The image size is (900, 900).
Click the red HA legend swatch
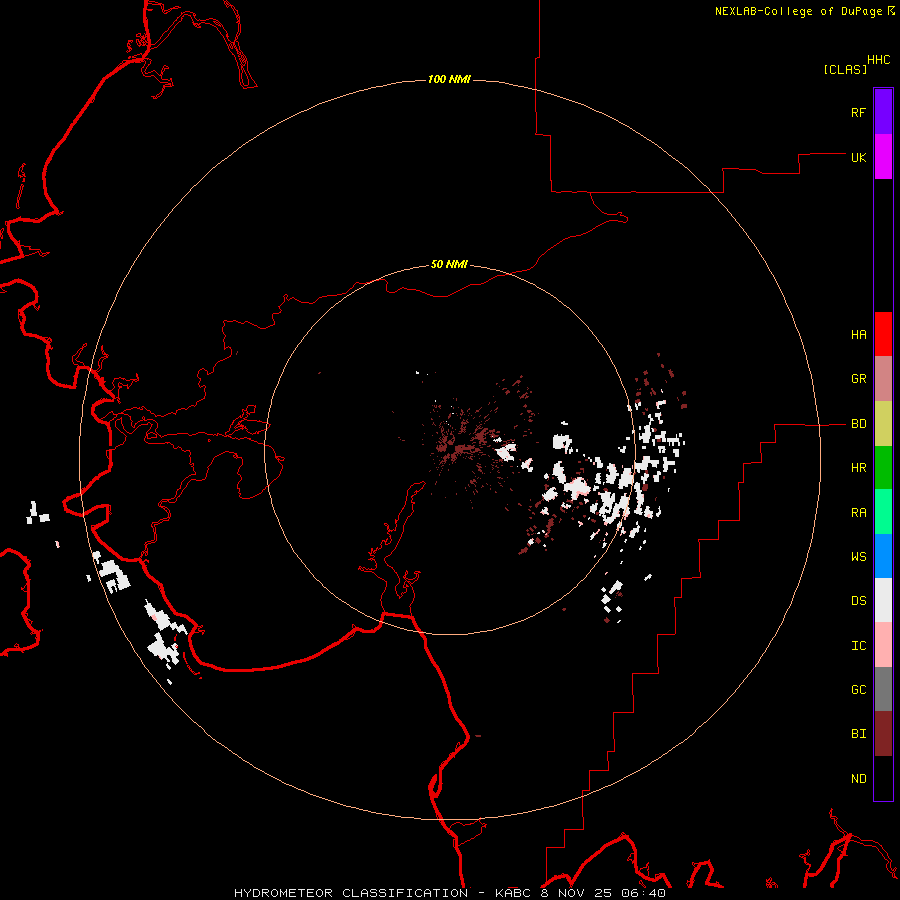click(x=883, y=334)
